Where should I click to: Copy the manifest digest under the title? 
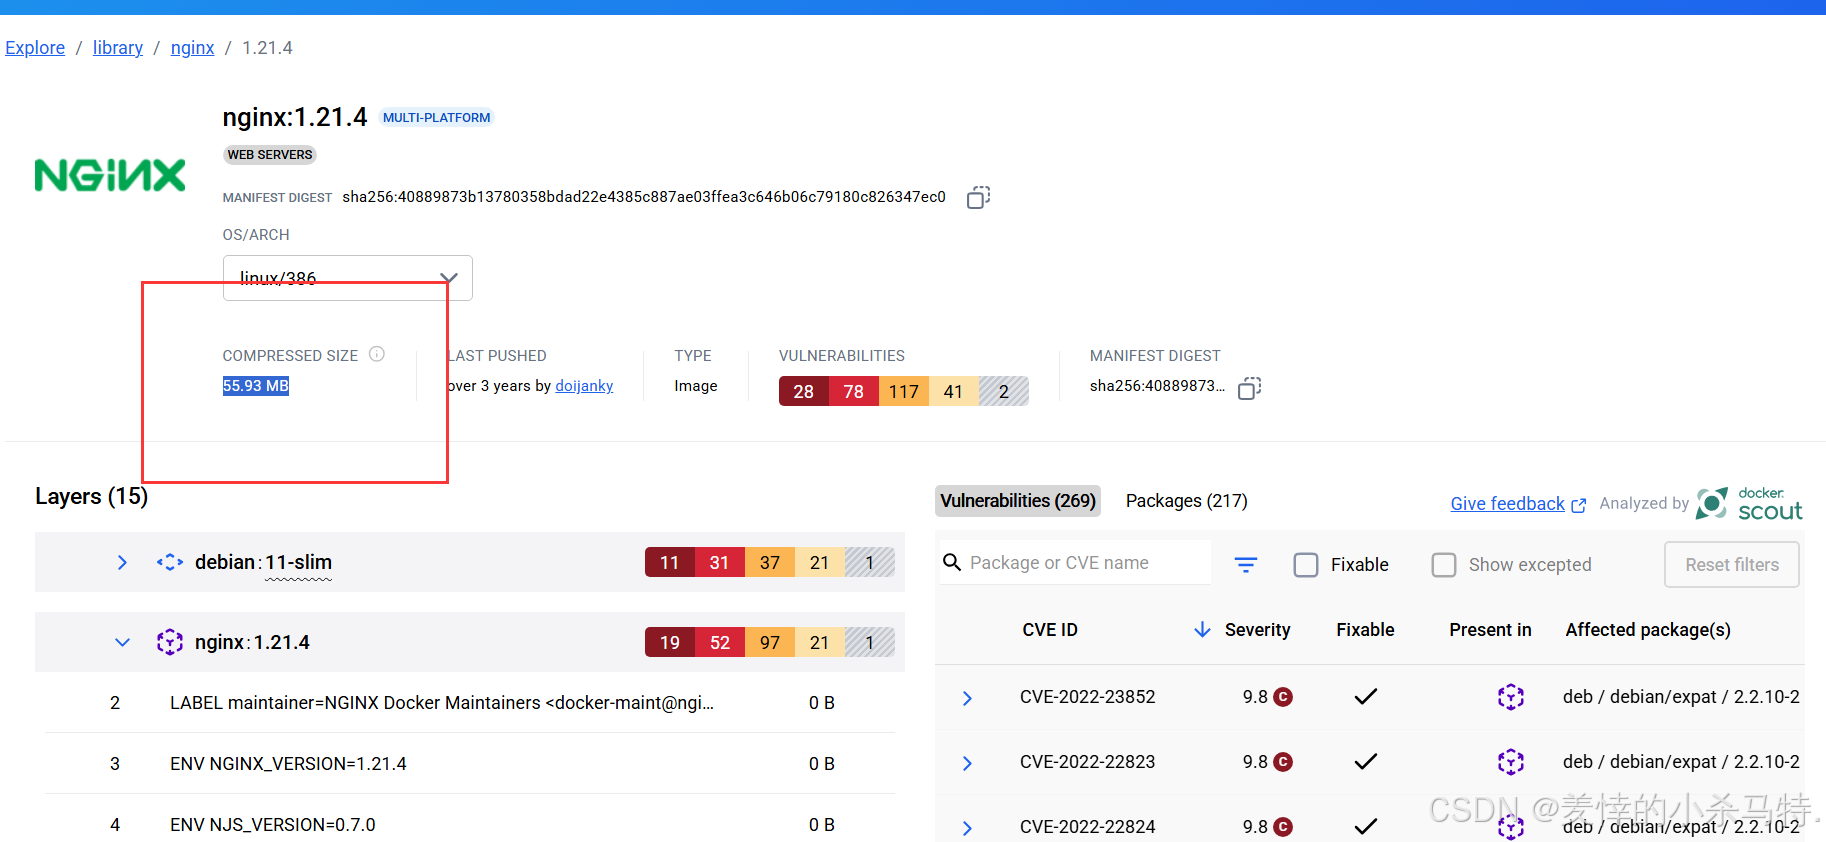[x=978, y=197]
